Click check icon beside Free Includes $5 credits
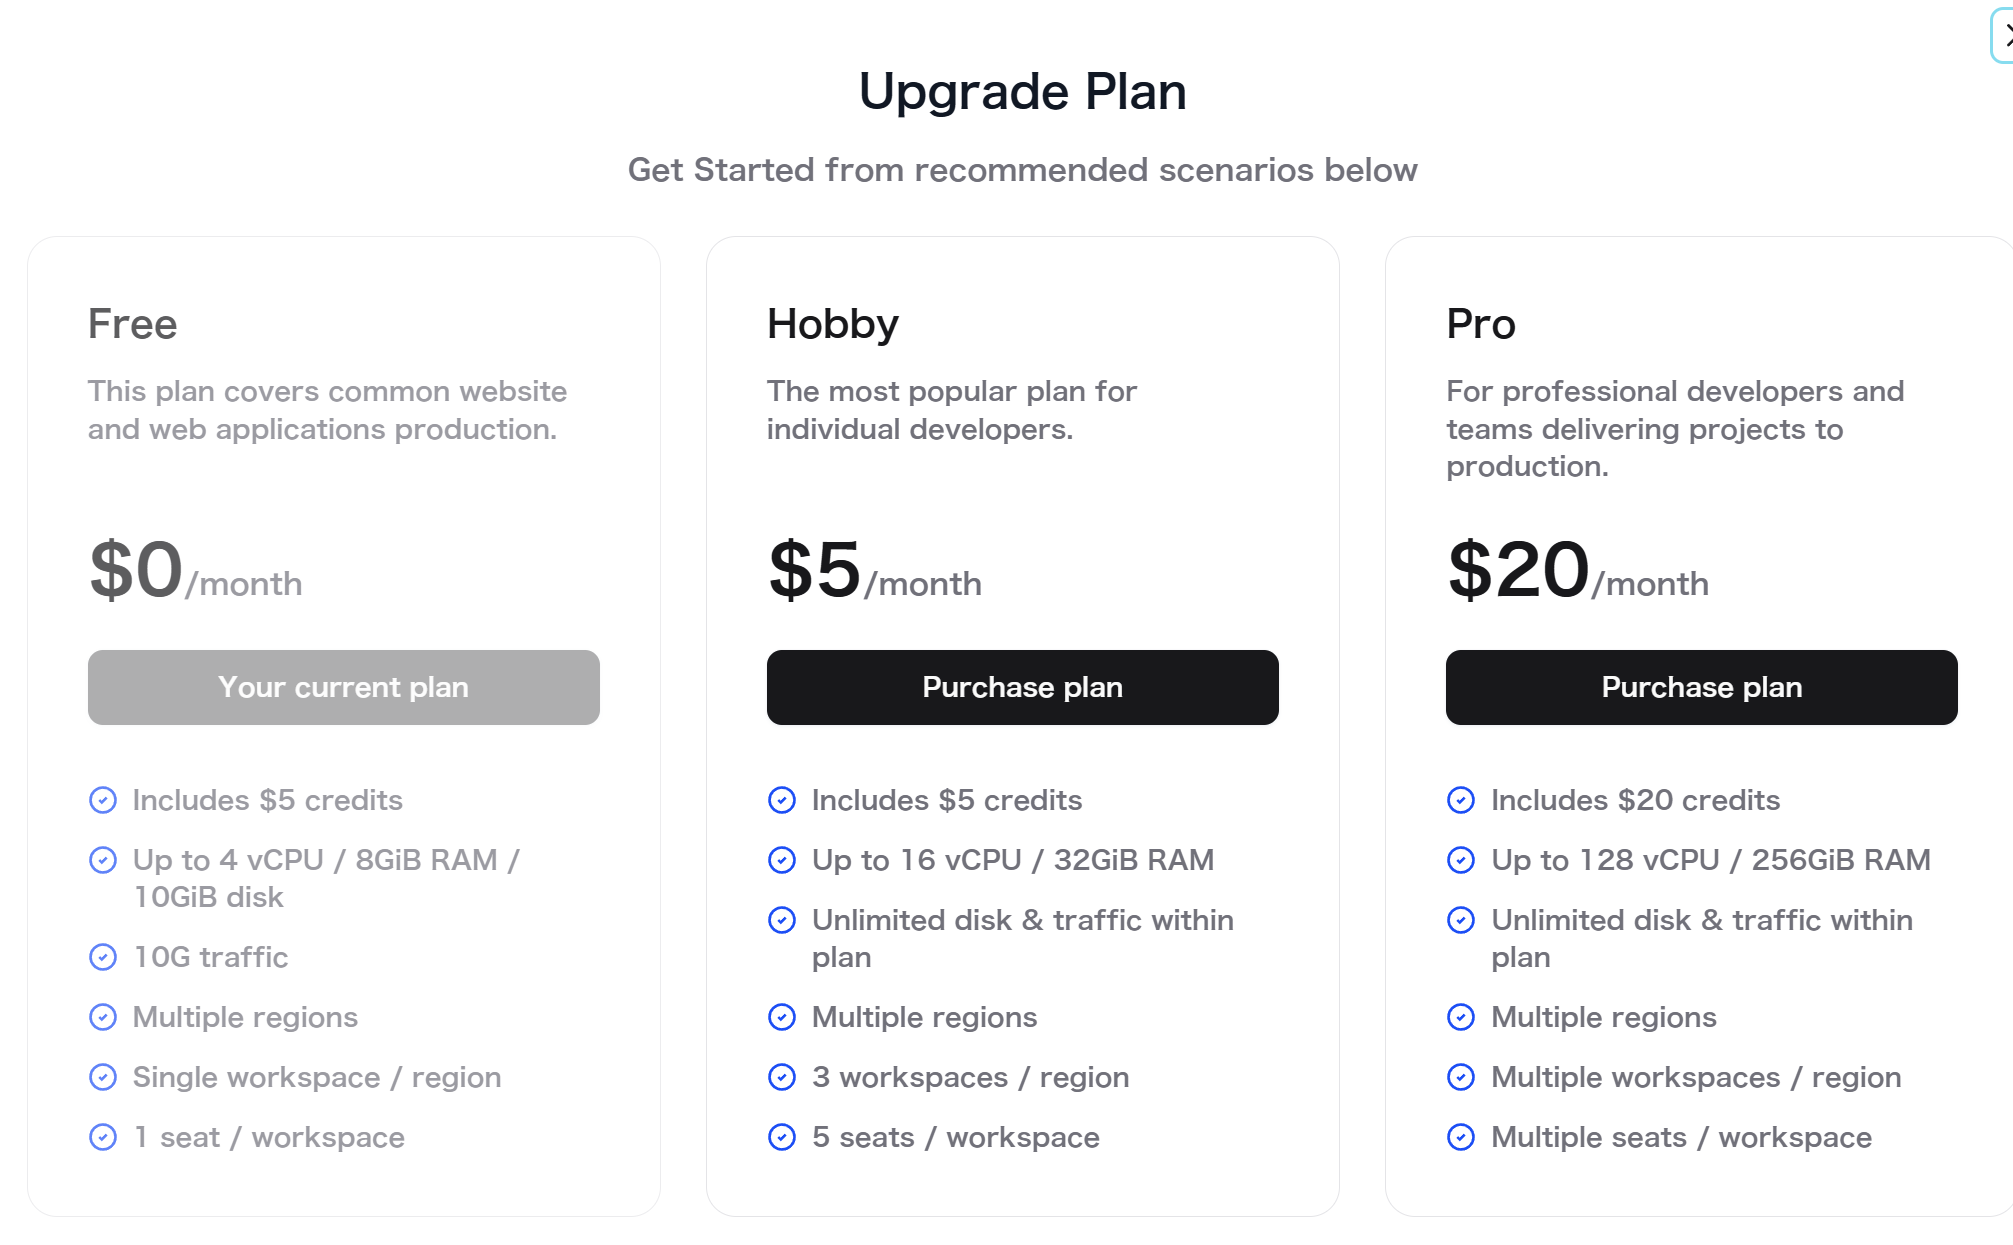 (103, 800)
